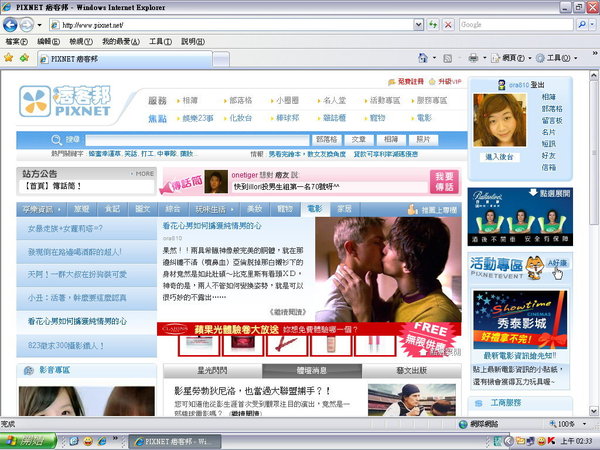Click the Google search box in toolbar
The height and width of the screenshot is (450, 600).
click(x=516, y=24)
